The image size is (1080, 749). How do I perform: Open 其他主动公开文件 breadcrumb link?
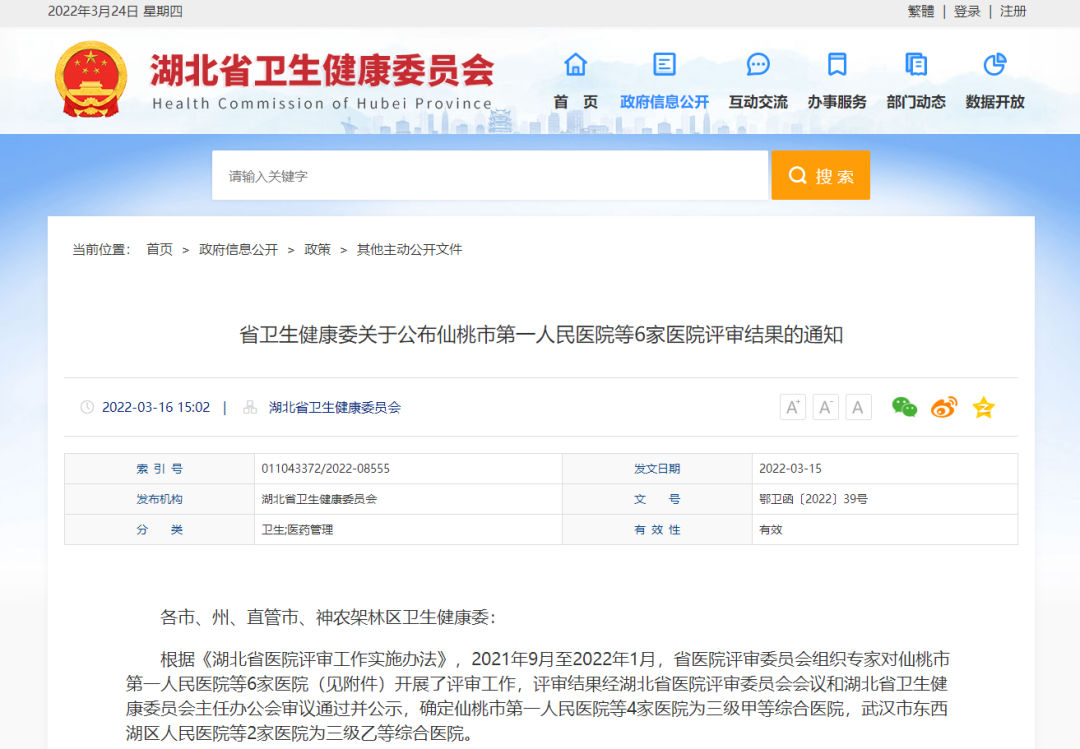point(409,249)
